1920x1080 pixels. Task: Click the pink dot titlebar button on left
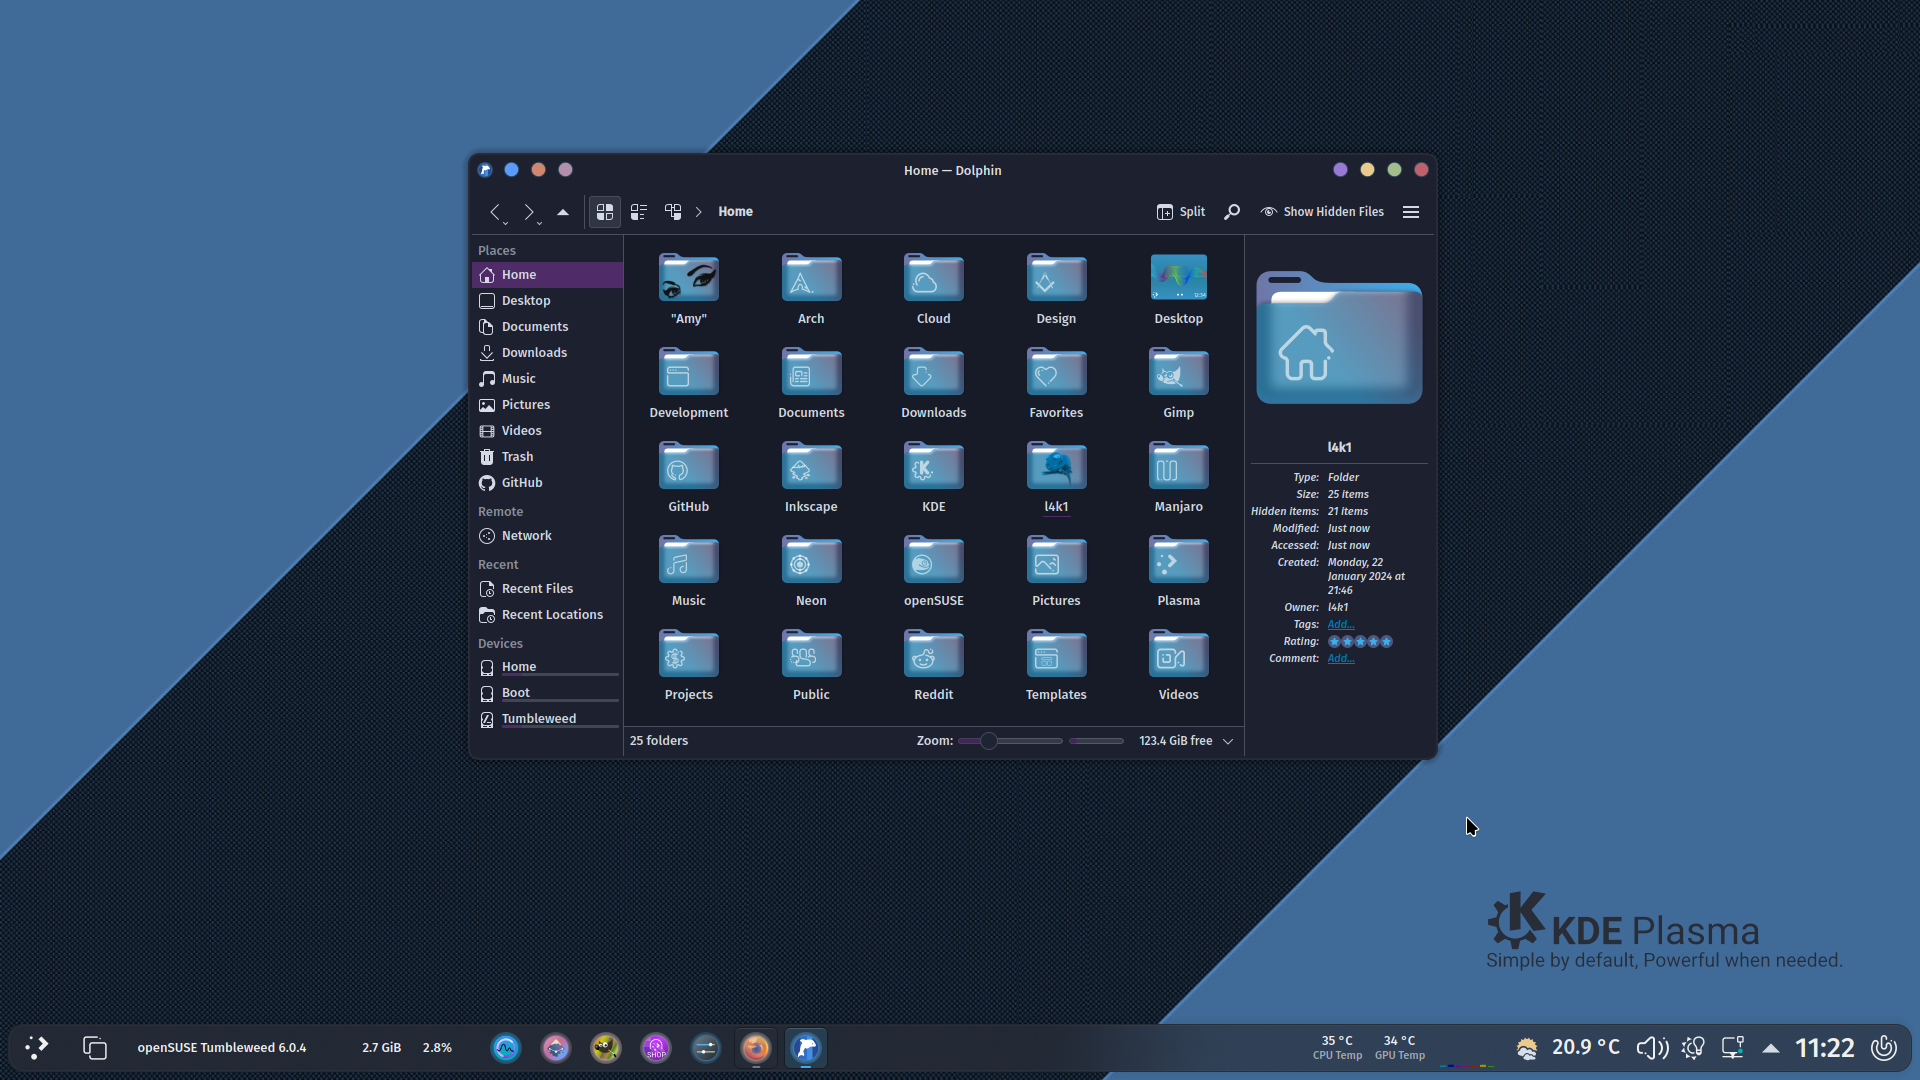pos(565,170)
